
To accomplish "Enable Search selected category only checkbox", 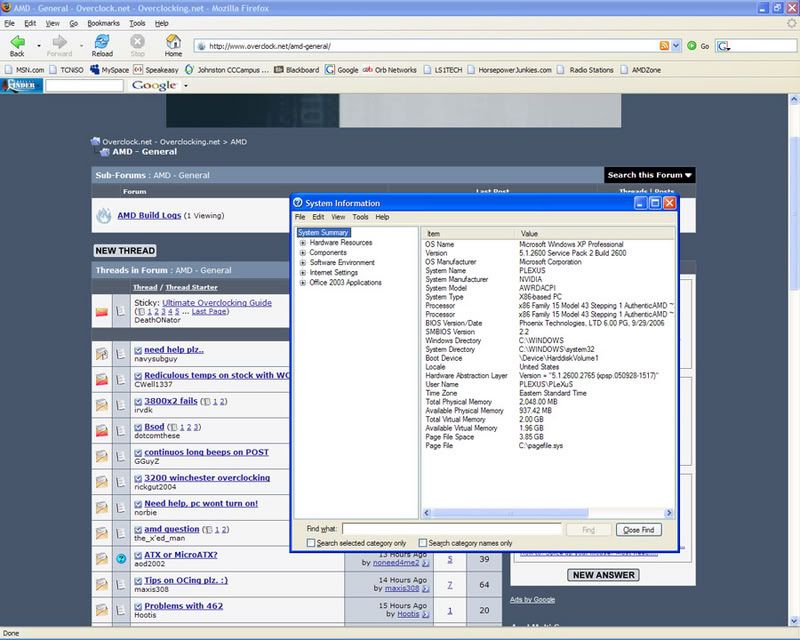I will [x=311, y=543].
